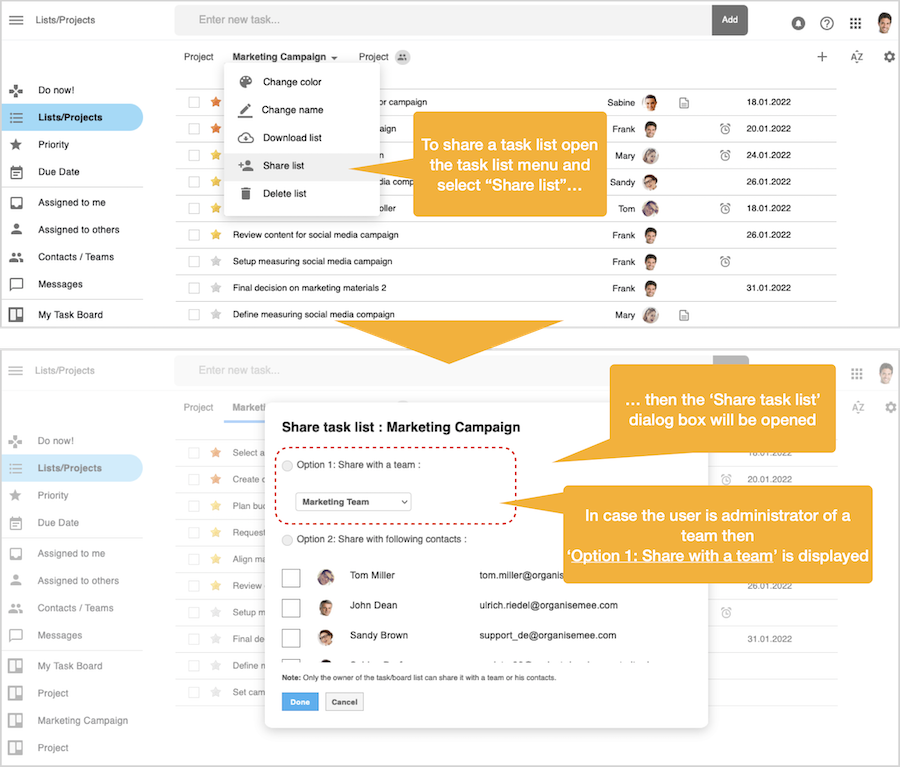900x767 pixels.
Task: Click the plus icon to add list
Action: (x=822, y=57)
